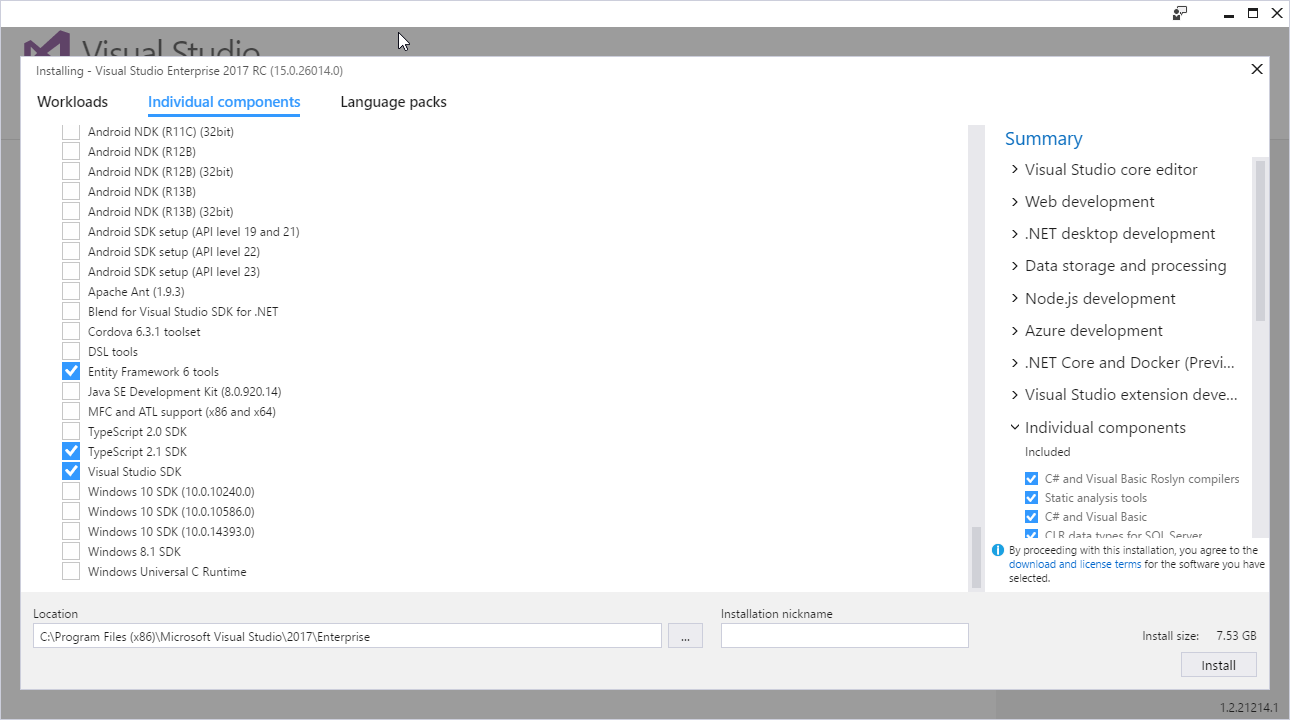Viewport: 1290px width, 720px height.
Task: Uncheck Visual Studio SDK
Action: pyautogui.click(x=70, y=471)
